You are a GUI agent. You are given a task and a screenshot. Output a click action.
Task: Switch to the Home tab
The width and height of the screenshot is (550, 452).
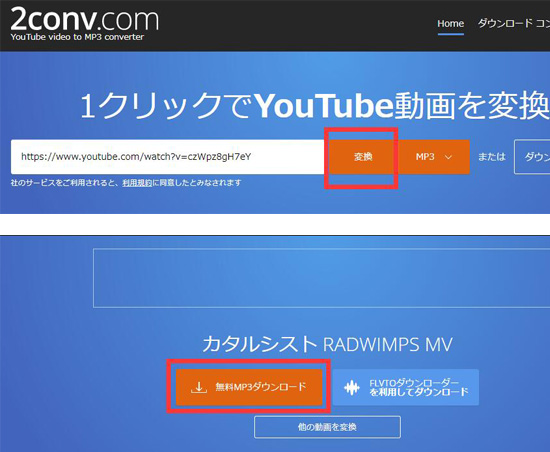(x=450, y=23)
